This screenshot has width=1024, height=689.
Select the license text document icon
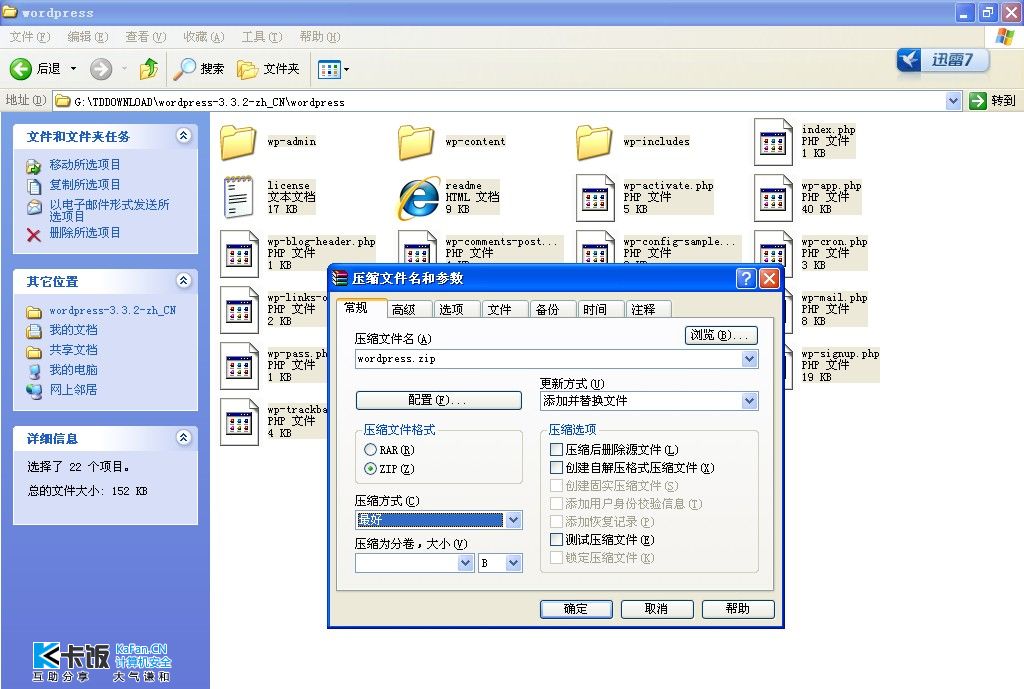[x=238, y=197]
